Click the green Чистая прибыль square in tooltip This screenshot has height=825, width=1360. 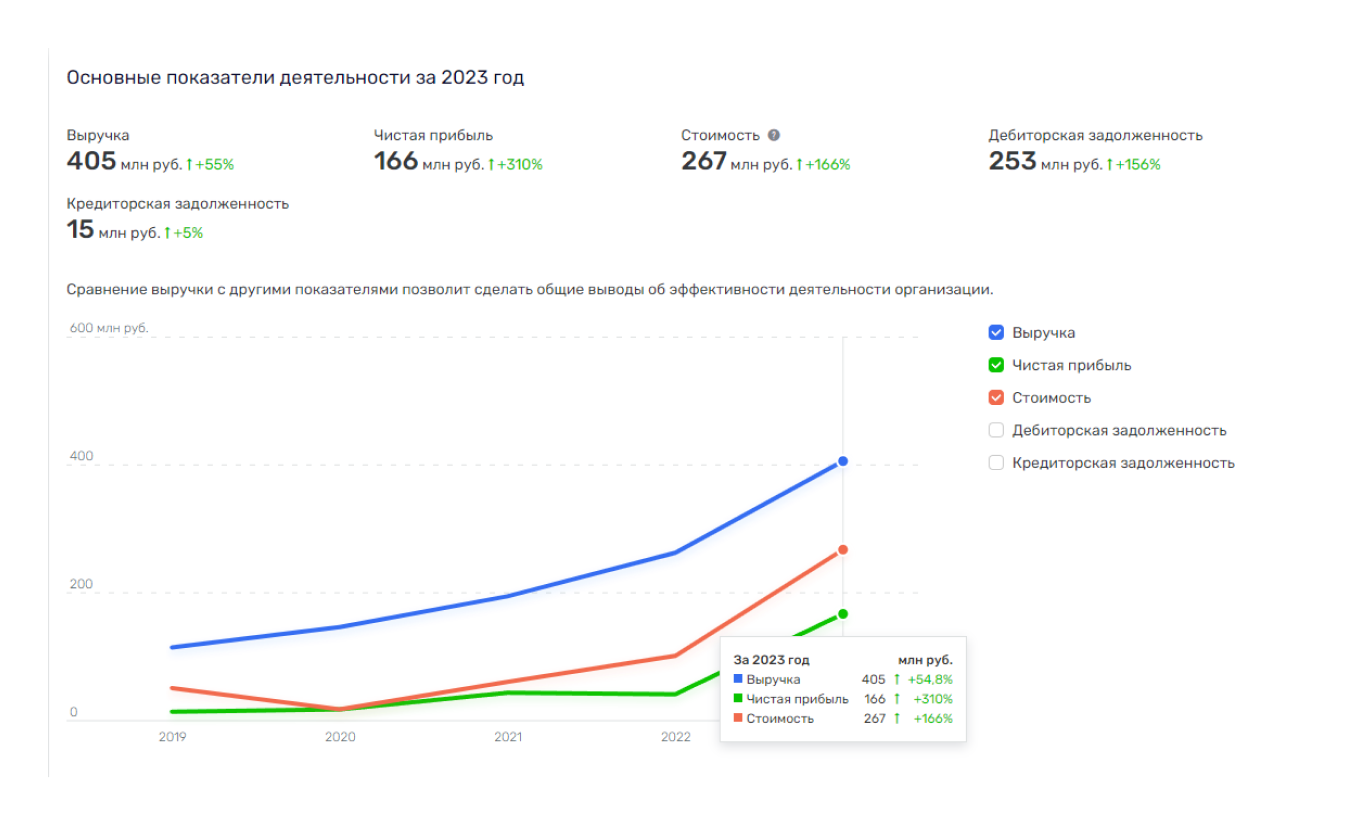point(738,699)
